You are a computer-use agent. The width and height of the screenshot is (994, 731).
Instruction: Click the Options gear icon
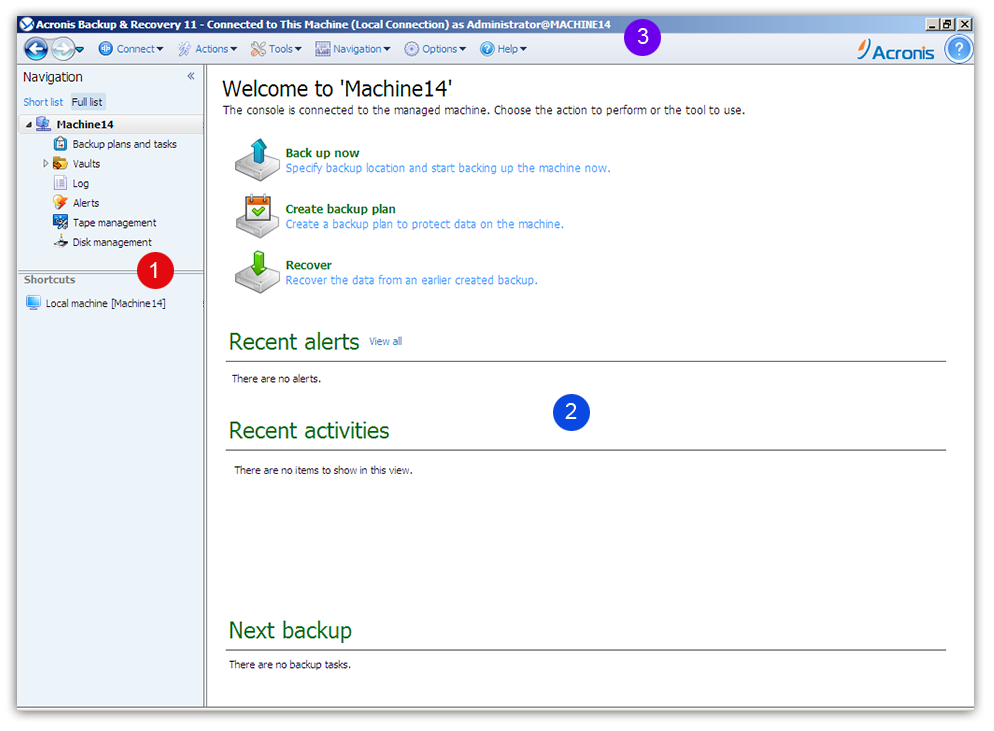pos(412,49)
